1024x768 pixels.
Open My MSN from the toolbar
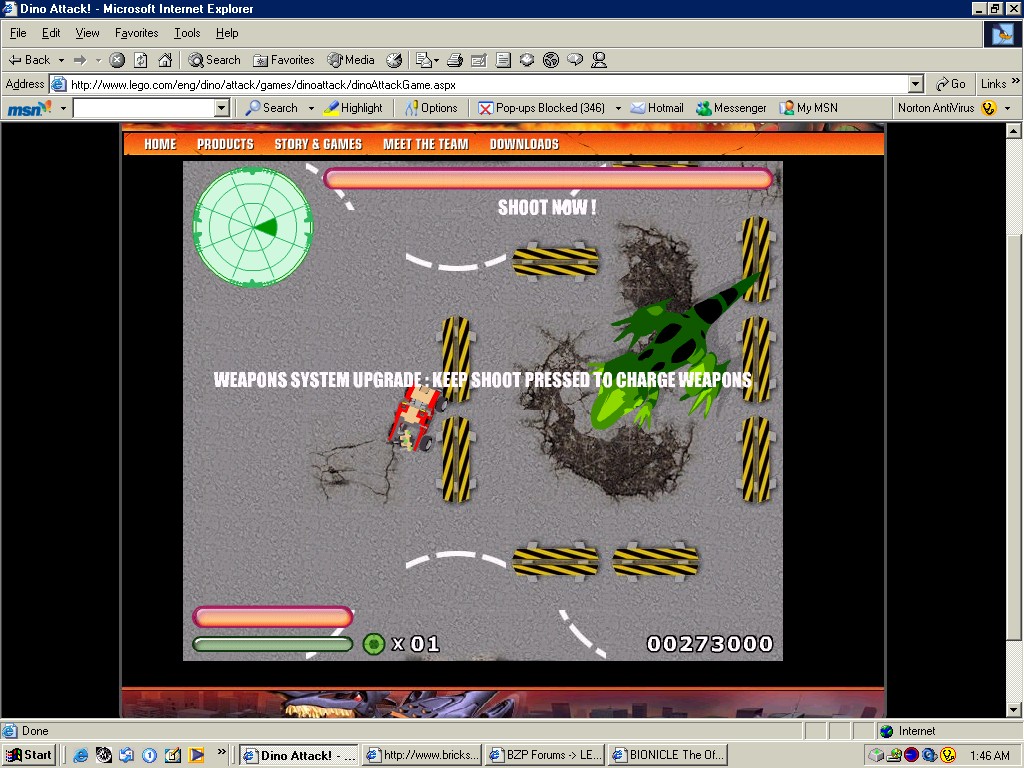(x=808, y=108)
